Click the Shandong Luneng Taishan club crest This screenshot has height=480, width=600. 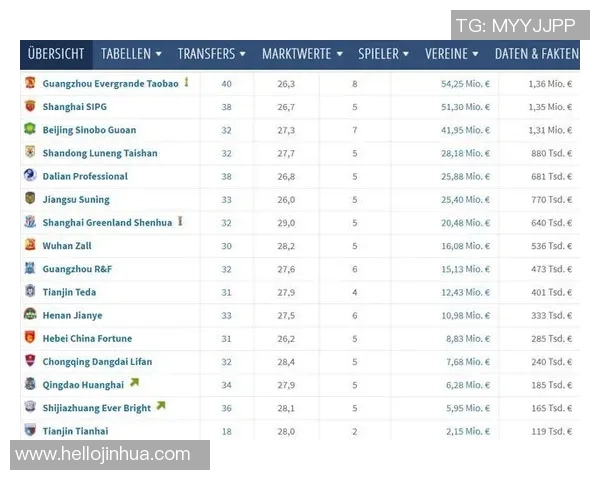point(30,152)
